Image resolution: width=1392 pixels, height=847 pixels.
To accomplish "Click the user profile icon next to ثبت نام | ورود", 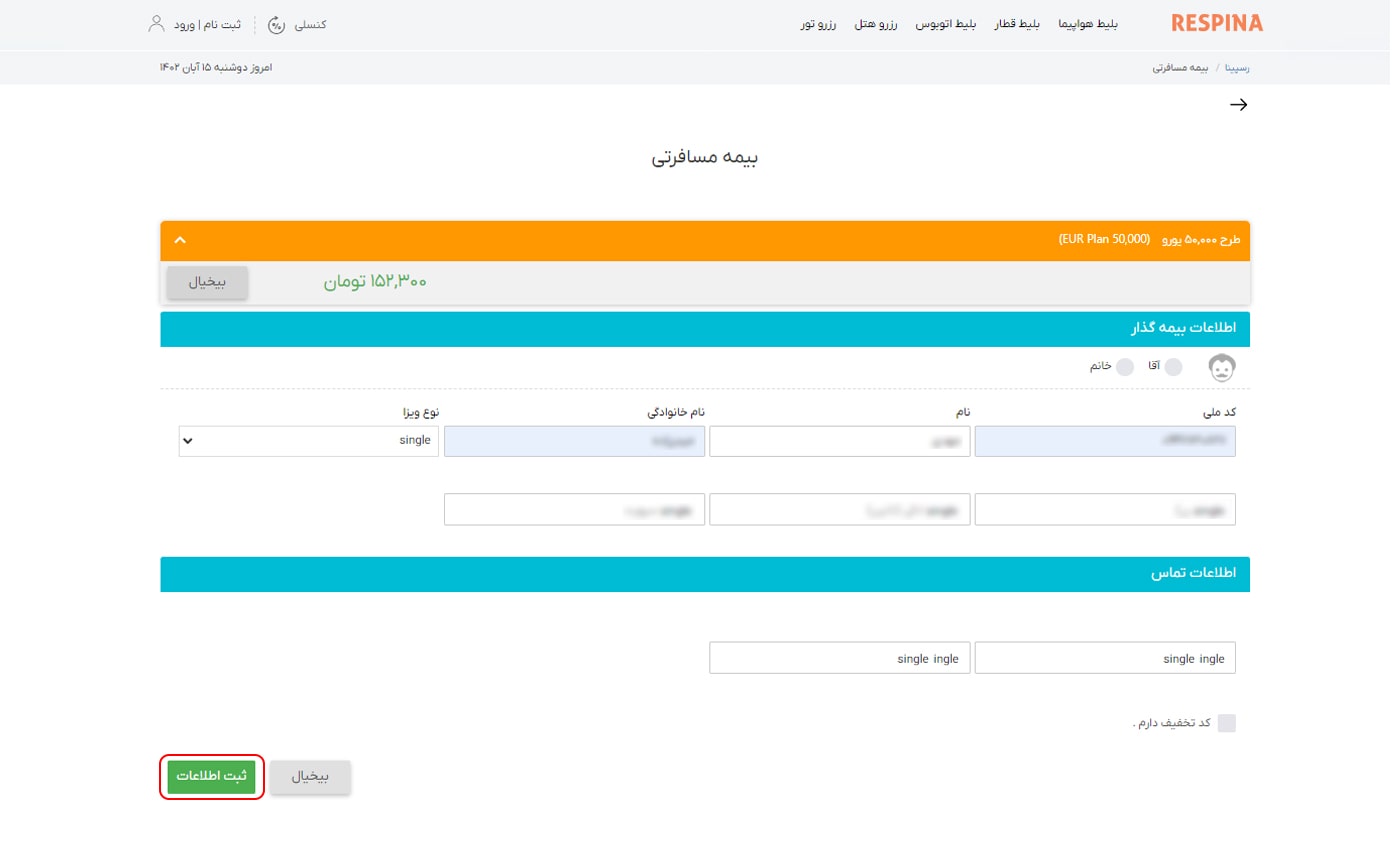I will tap(156, 23).
